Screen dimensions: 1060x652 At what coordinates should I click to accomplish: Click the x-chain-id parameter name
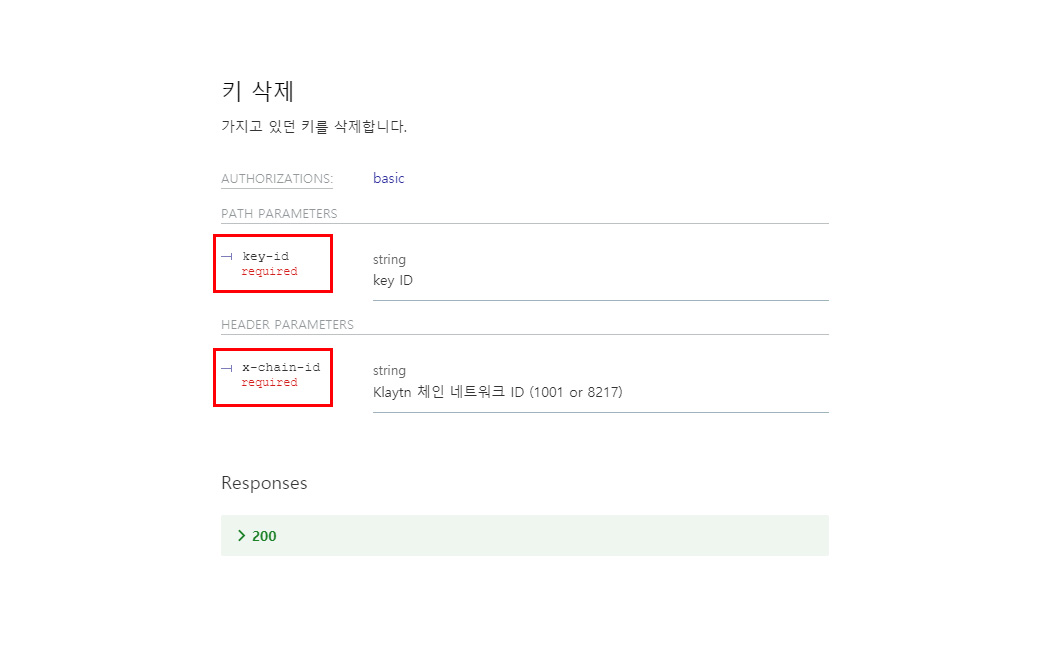coord(281,367)
